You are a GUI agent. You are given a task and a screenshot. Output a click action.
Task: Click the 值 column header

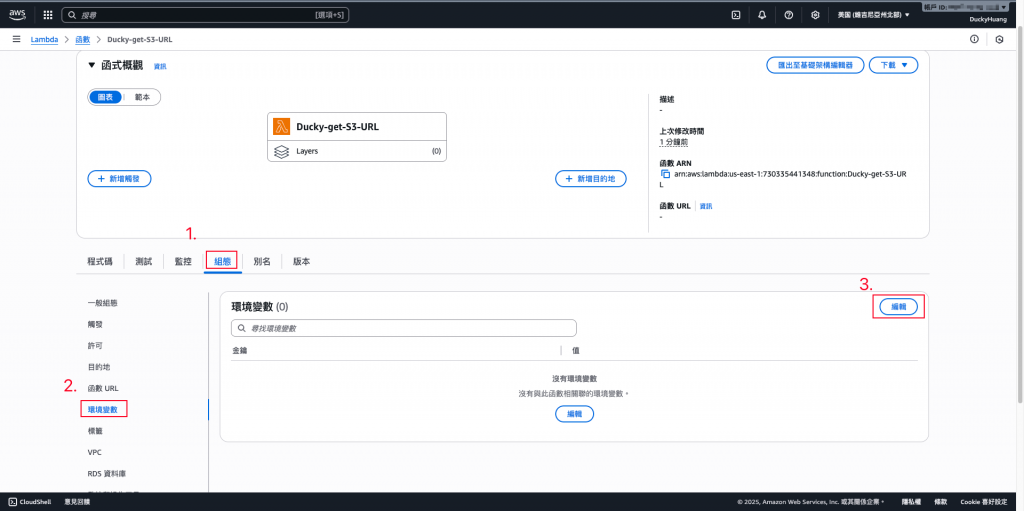(x=575, y=351)
